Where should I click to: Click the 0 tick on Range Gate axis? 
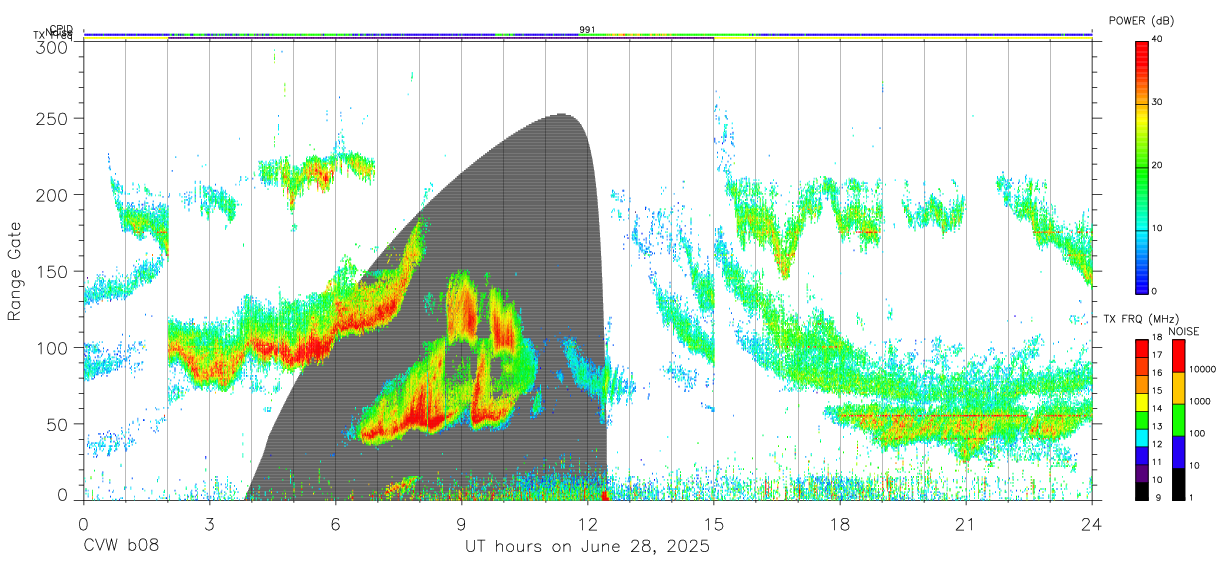(x=62, y=494)
